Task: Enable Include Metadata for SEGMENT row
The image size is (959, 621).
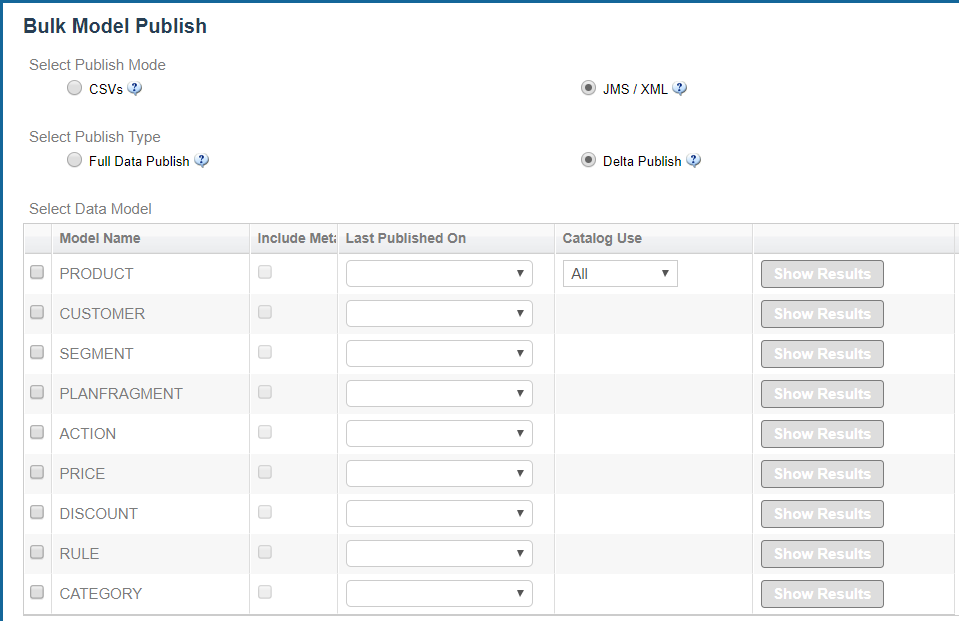Action: 265,352
